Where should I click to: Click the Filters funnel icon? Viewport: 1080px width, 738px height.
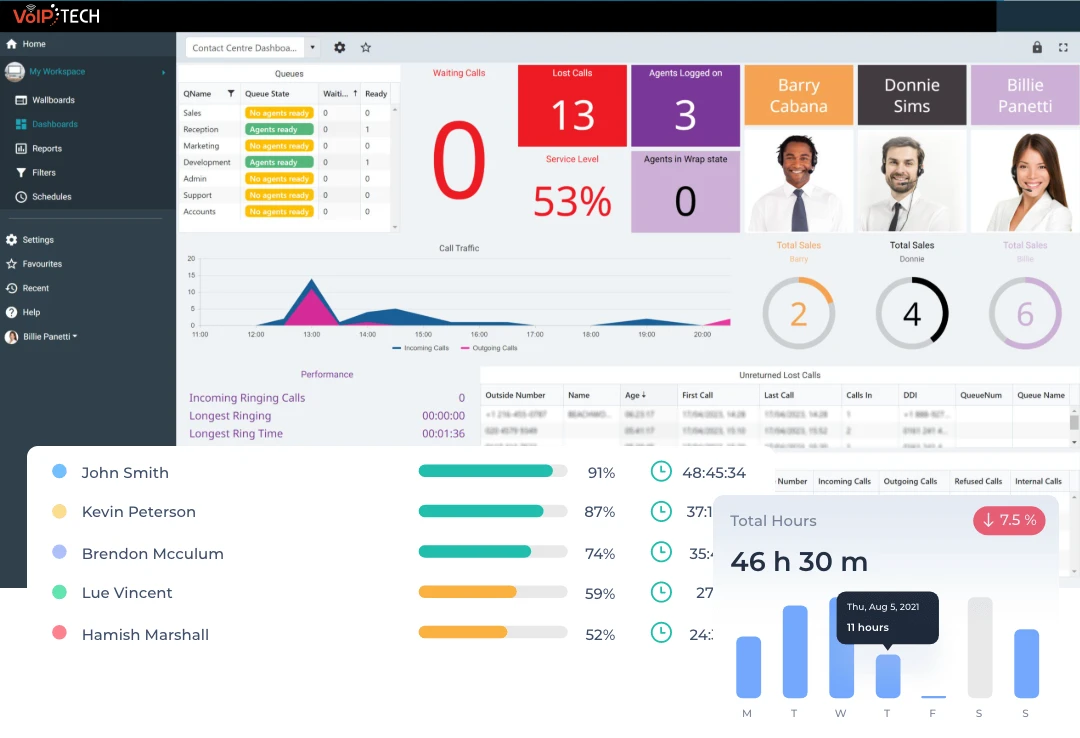click(21, 172)
